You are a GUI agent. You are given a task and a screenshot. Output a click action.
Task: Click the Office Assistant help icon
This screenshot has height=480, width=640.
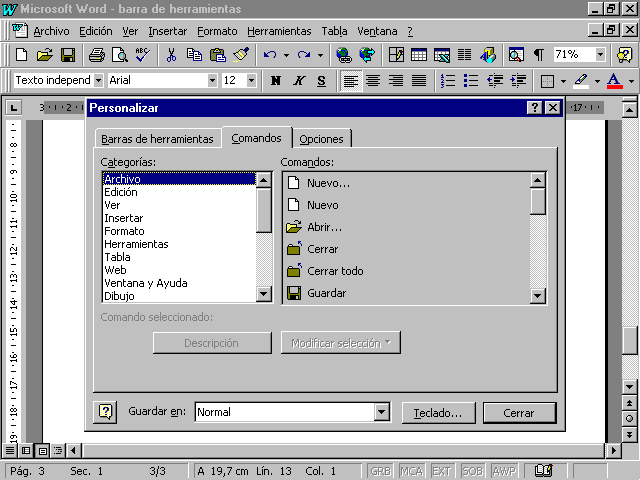pyautogui.click(x=624, y=55)
